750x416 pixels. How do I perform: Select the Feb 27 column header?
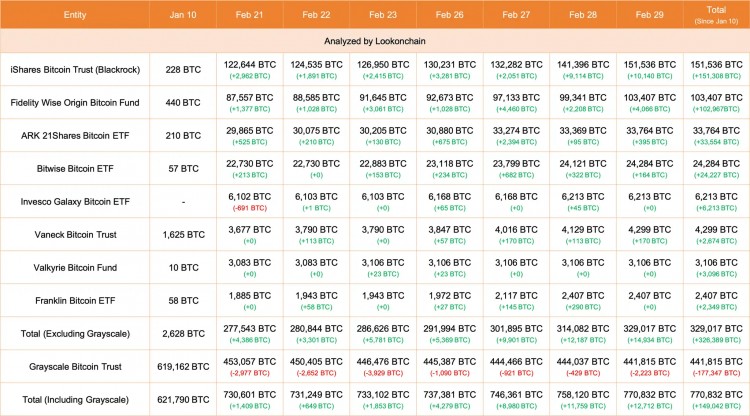click(x=516, y=15)
